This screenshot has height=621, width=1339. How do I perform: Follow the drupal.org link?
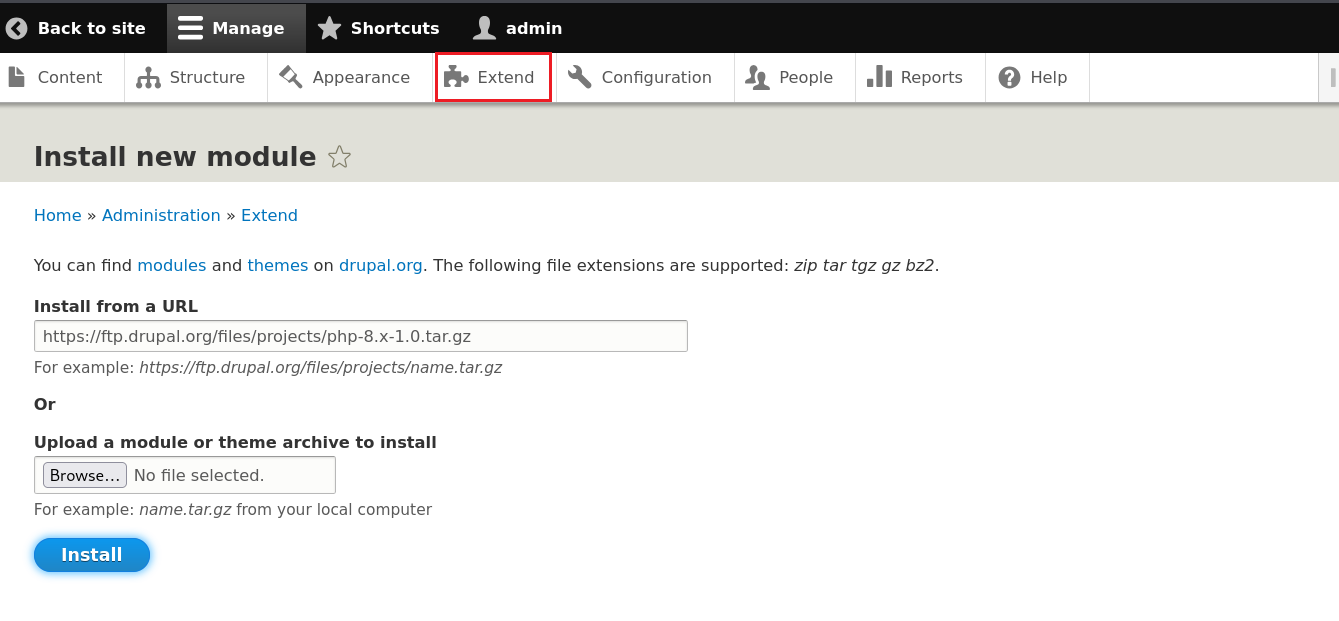(380, 266)
